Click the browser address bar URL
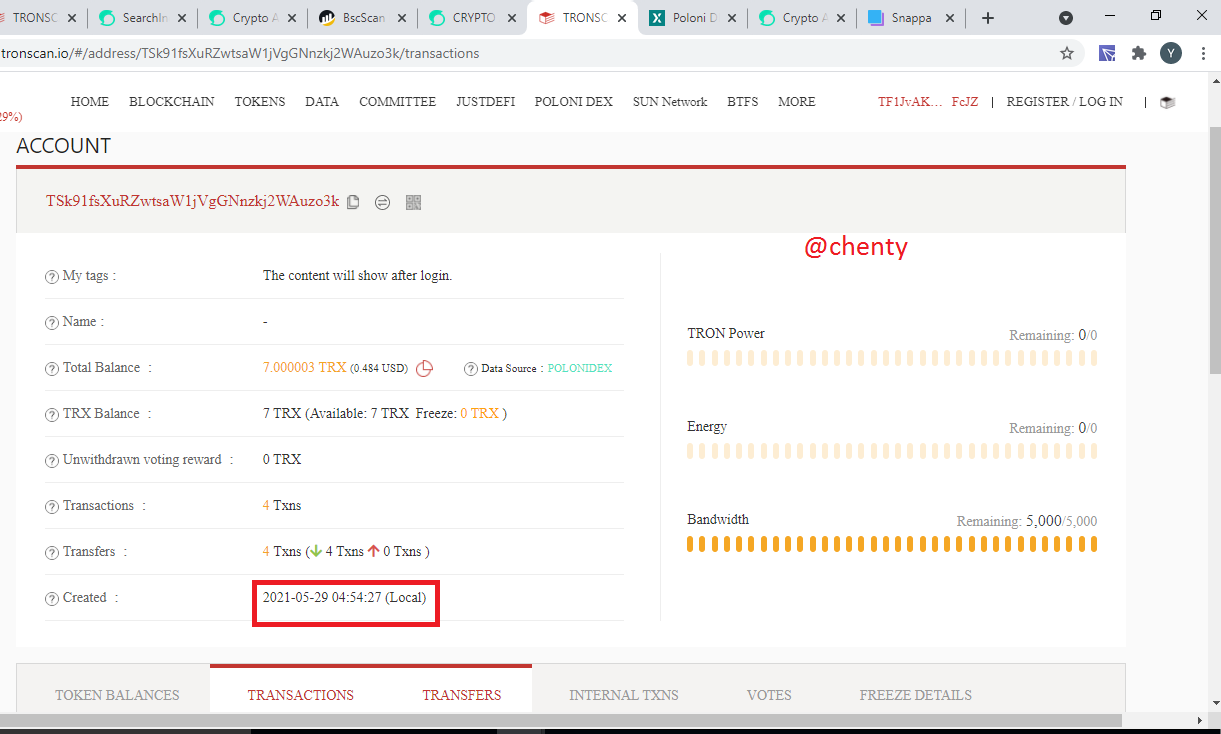Screen dimensions: 1221x734 pyautogui.click(x=240, y=53)
